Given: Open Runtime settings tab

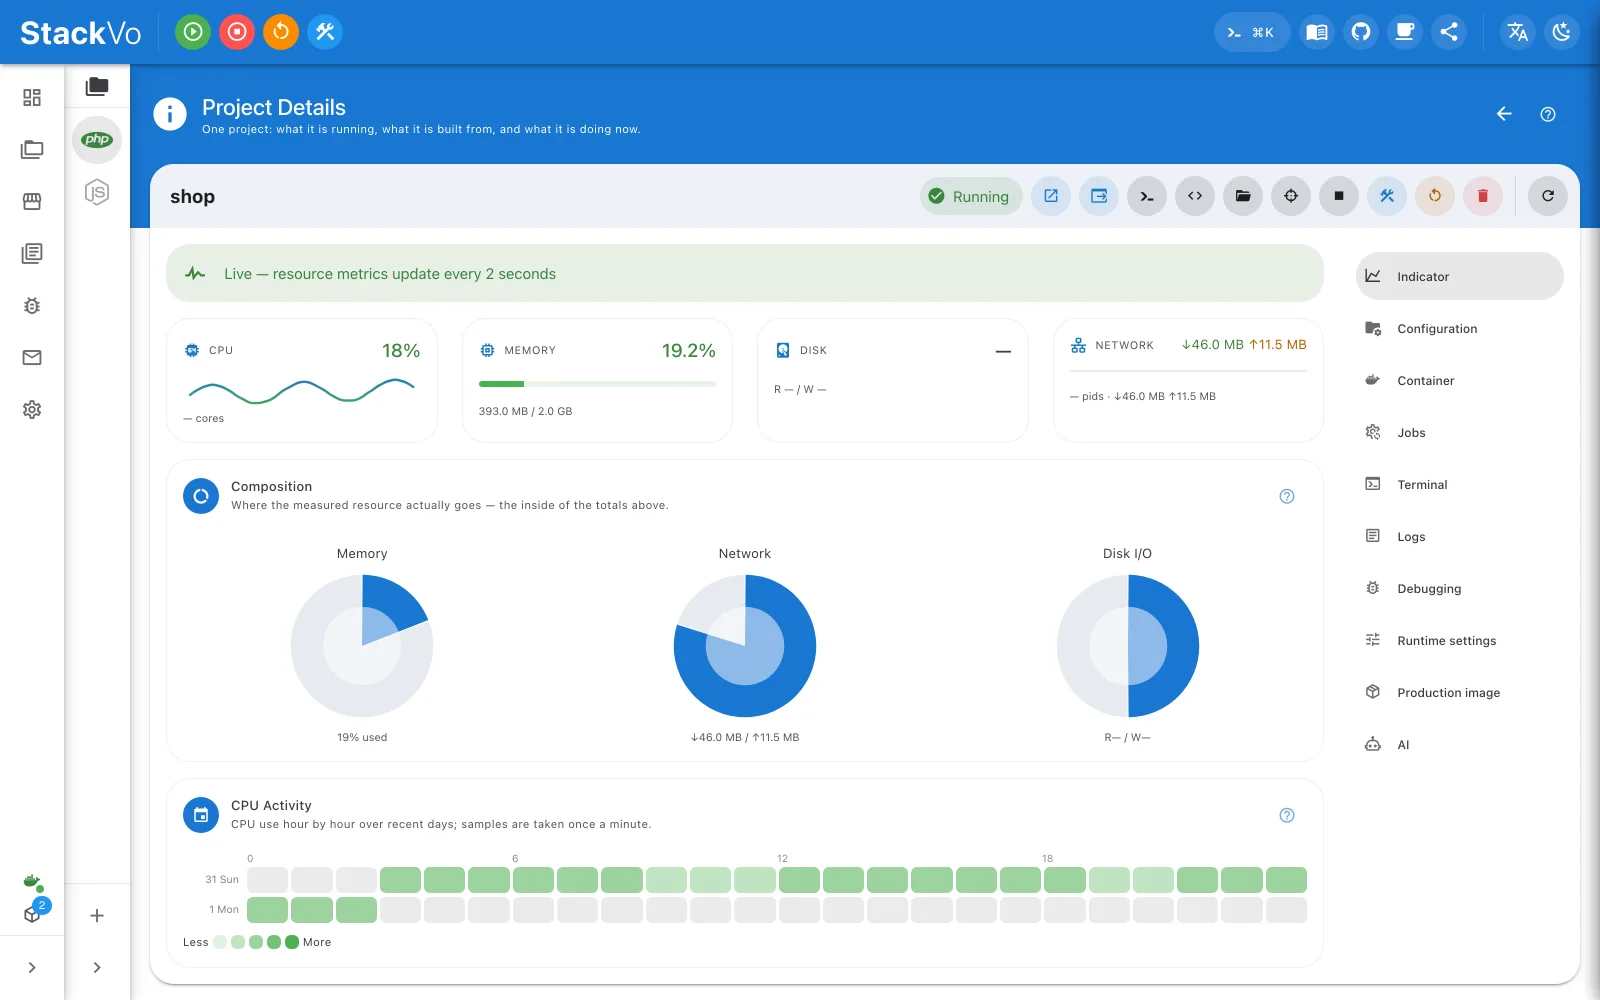Looking at the screenshot, I should pyautogui.click(x=1459, y=640).
